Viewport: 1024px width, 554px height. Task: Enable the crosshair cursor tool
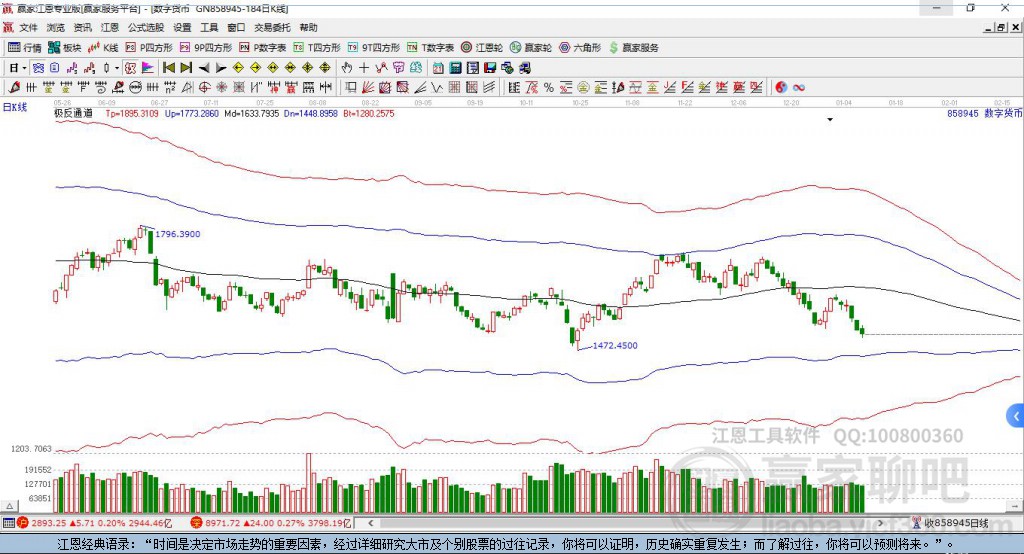click(364, 68)
